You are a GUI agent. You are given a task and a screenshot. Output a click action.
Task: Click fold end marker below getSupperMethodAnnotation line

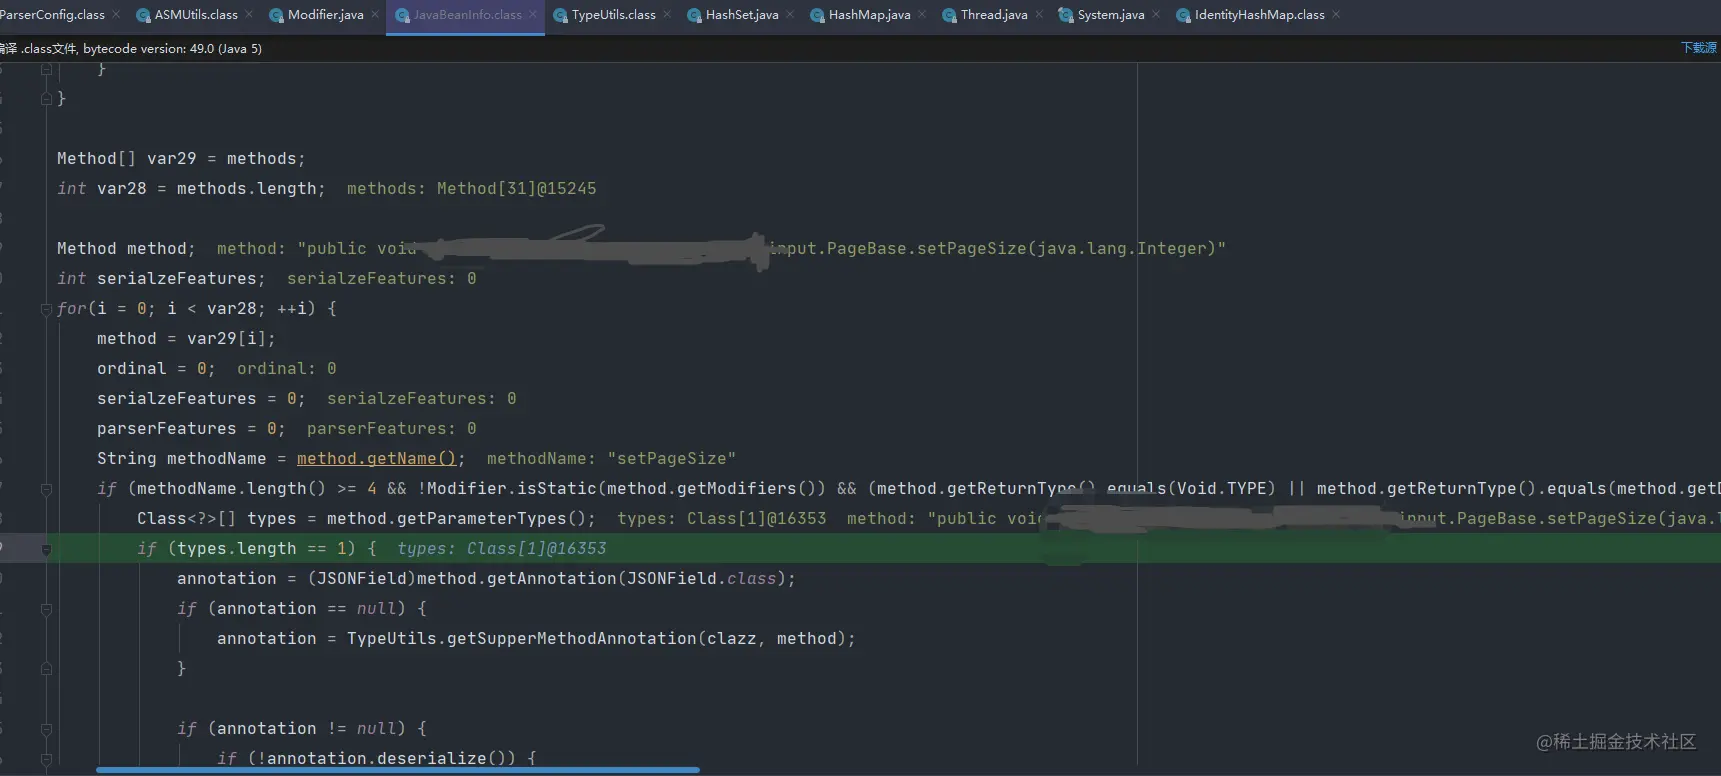tap(46, 669)
